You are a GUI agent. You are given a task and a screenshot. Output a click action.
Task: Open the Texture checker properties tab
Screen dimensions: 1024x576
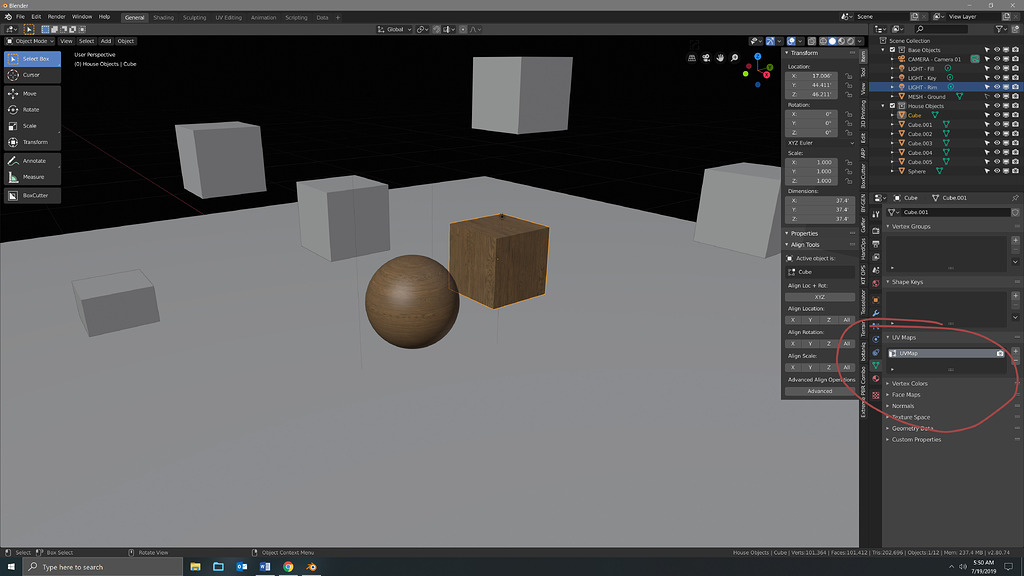pos(876,395)
